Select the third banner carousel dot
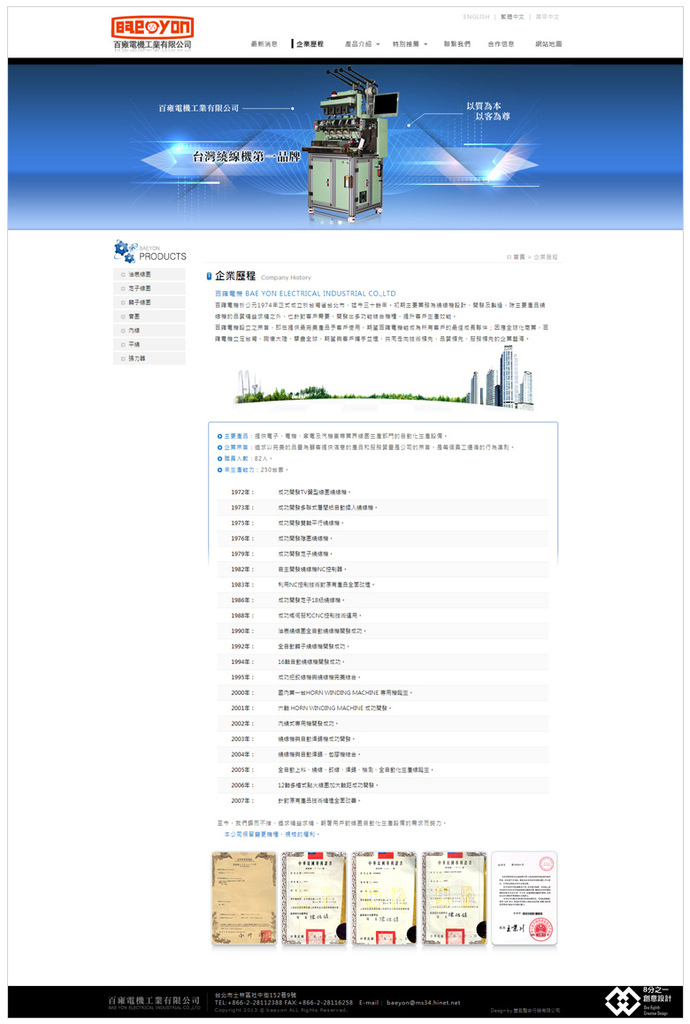The width and height of the screenshot is (690, 1024). tap(339, 222)
